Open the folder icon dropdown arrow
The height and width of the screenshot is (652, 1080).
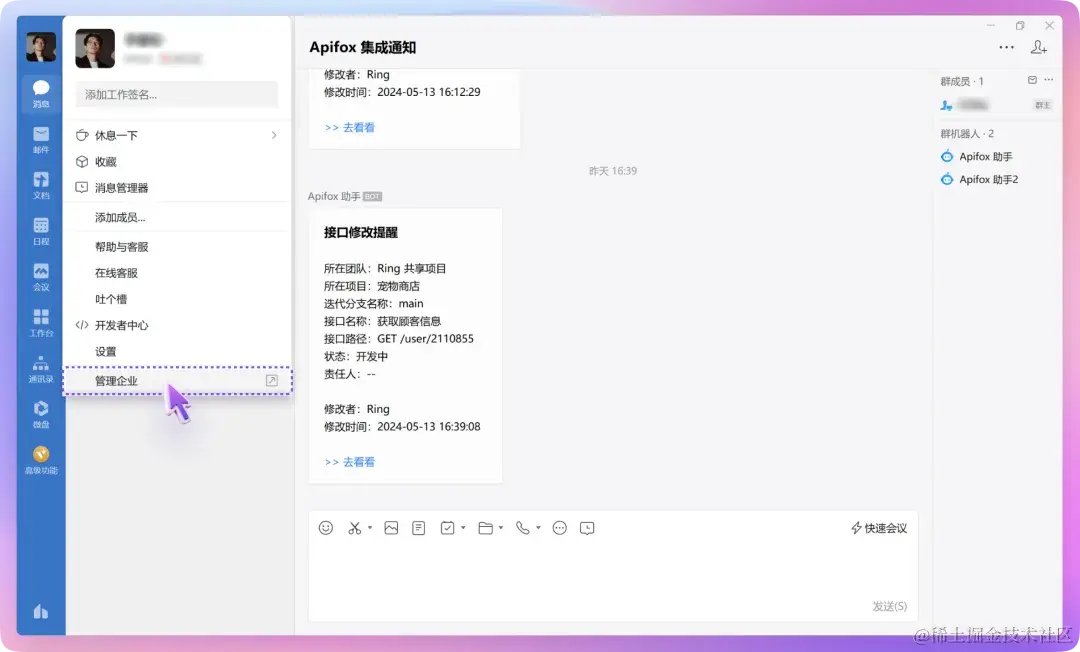501,528
